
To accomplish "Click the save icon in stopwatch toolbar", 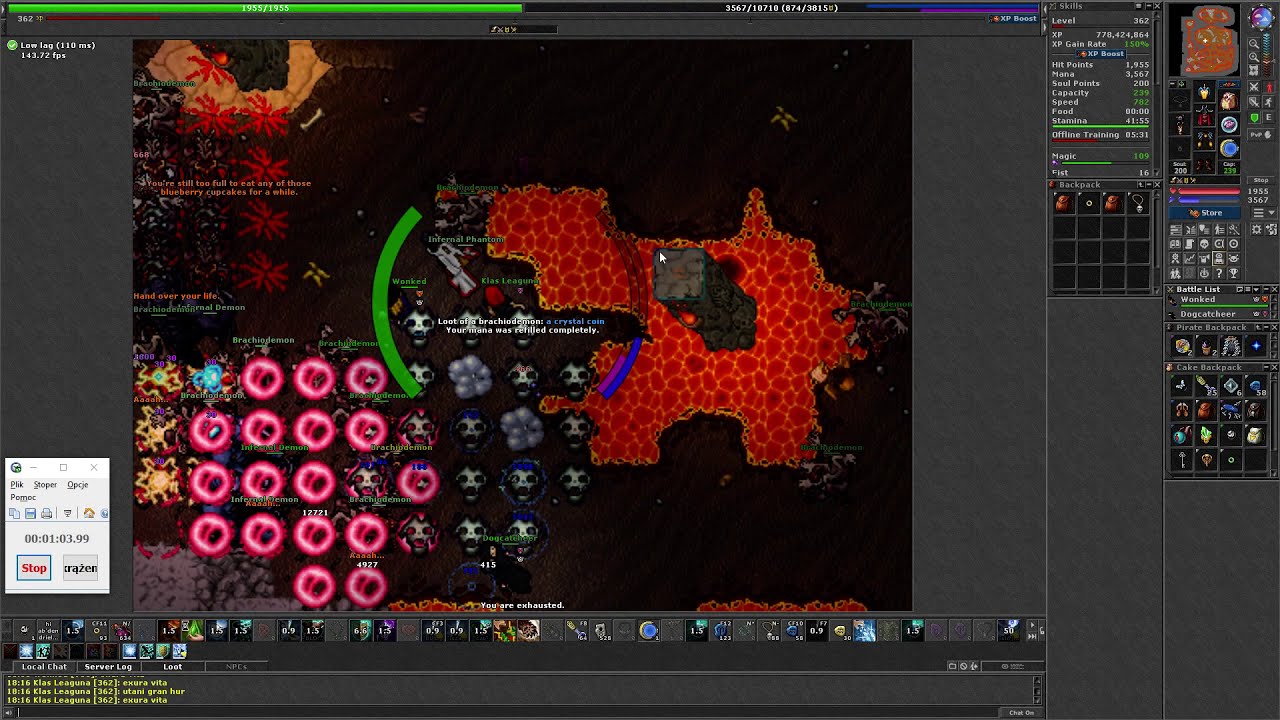I will coord(30,514).
